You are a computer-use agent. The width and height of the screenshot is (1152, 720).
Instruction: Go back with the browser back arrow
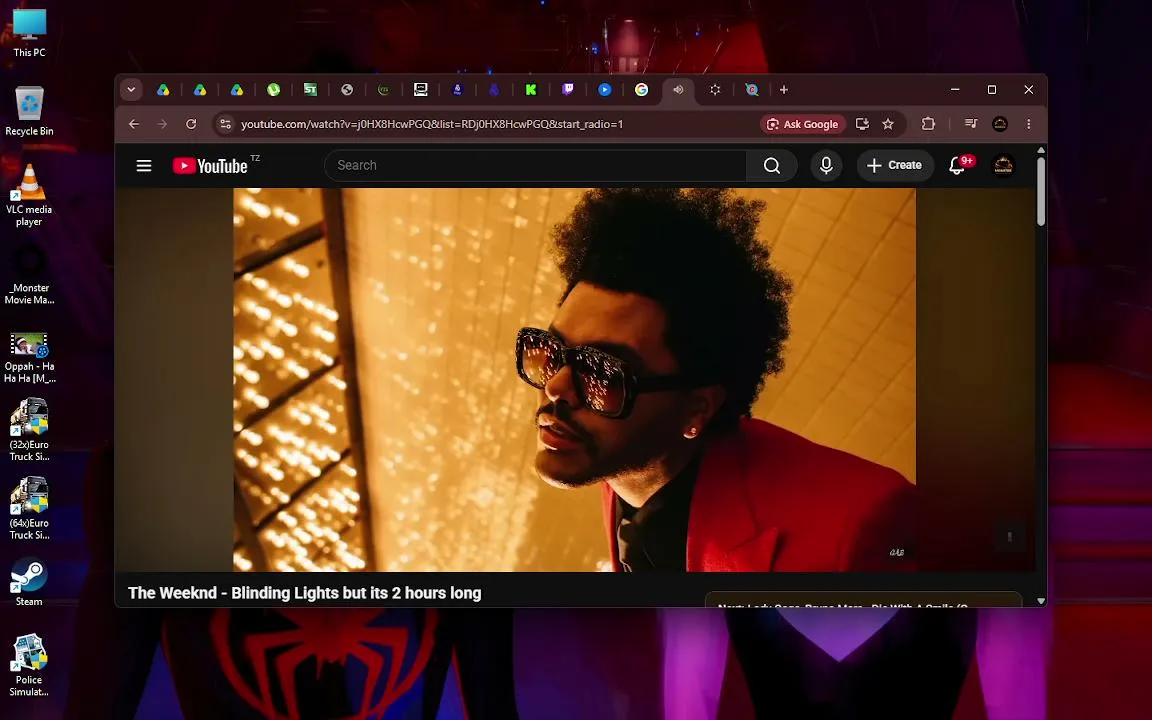click(134, 124)
